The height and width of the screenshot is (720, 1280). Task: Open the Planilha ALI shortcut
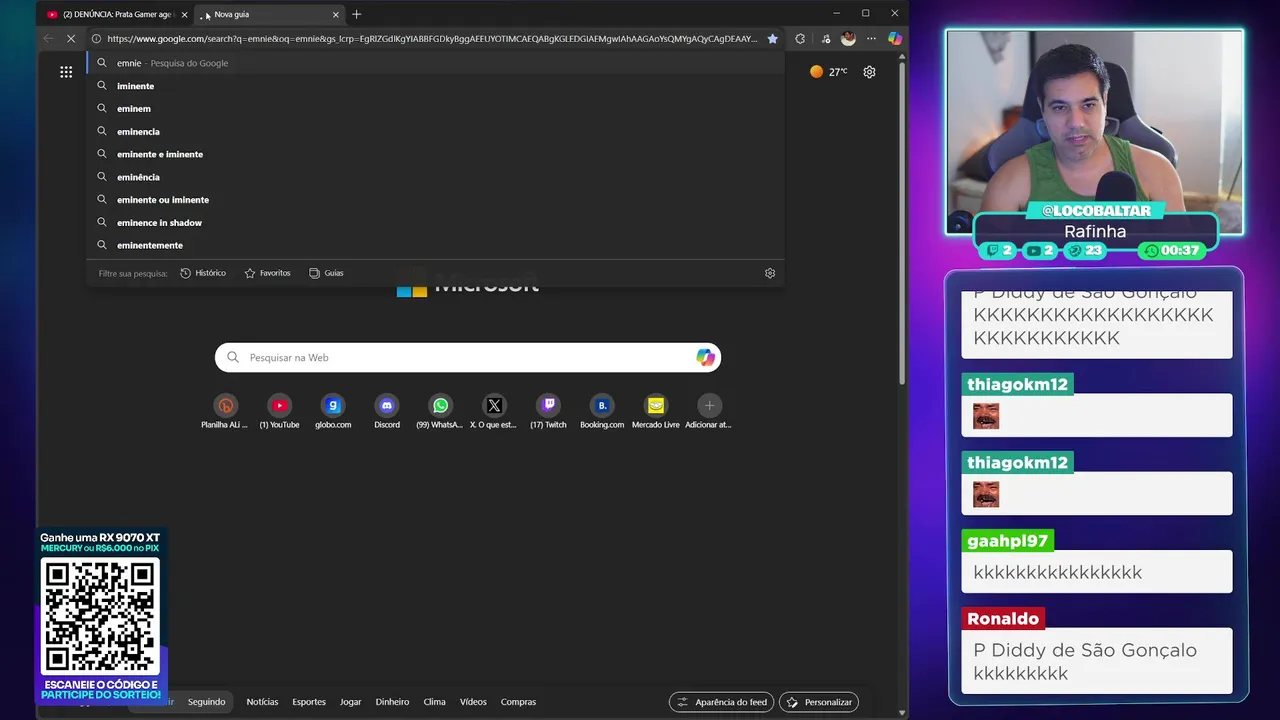pos(225,411)
